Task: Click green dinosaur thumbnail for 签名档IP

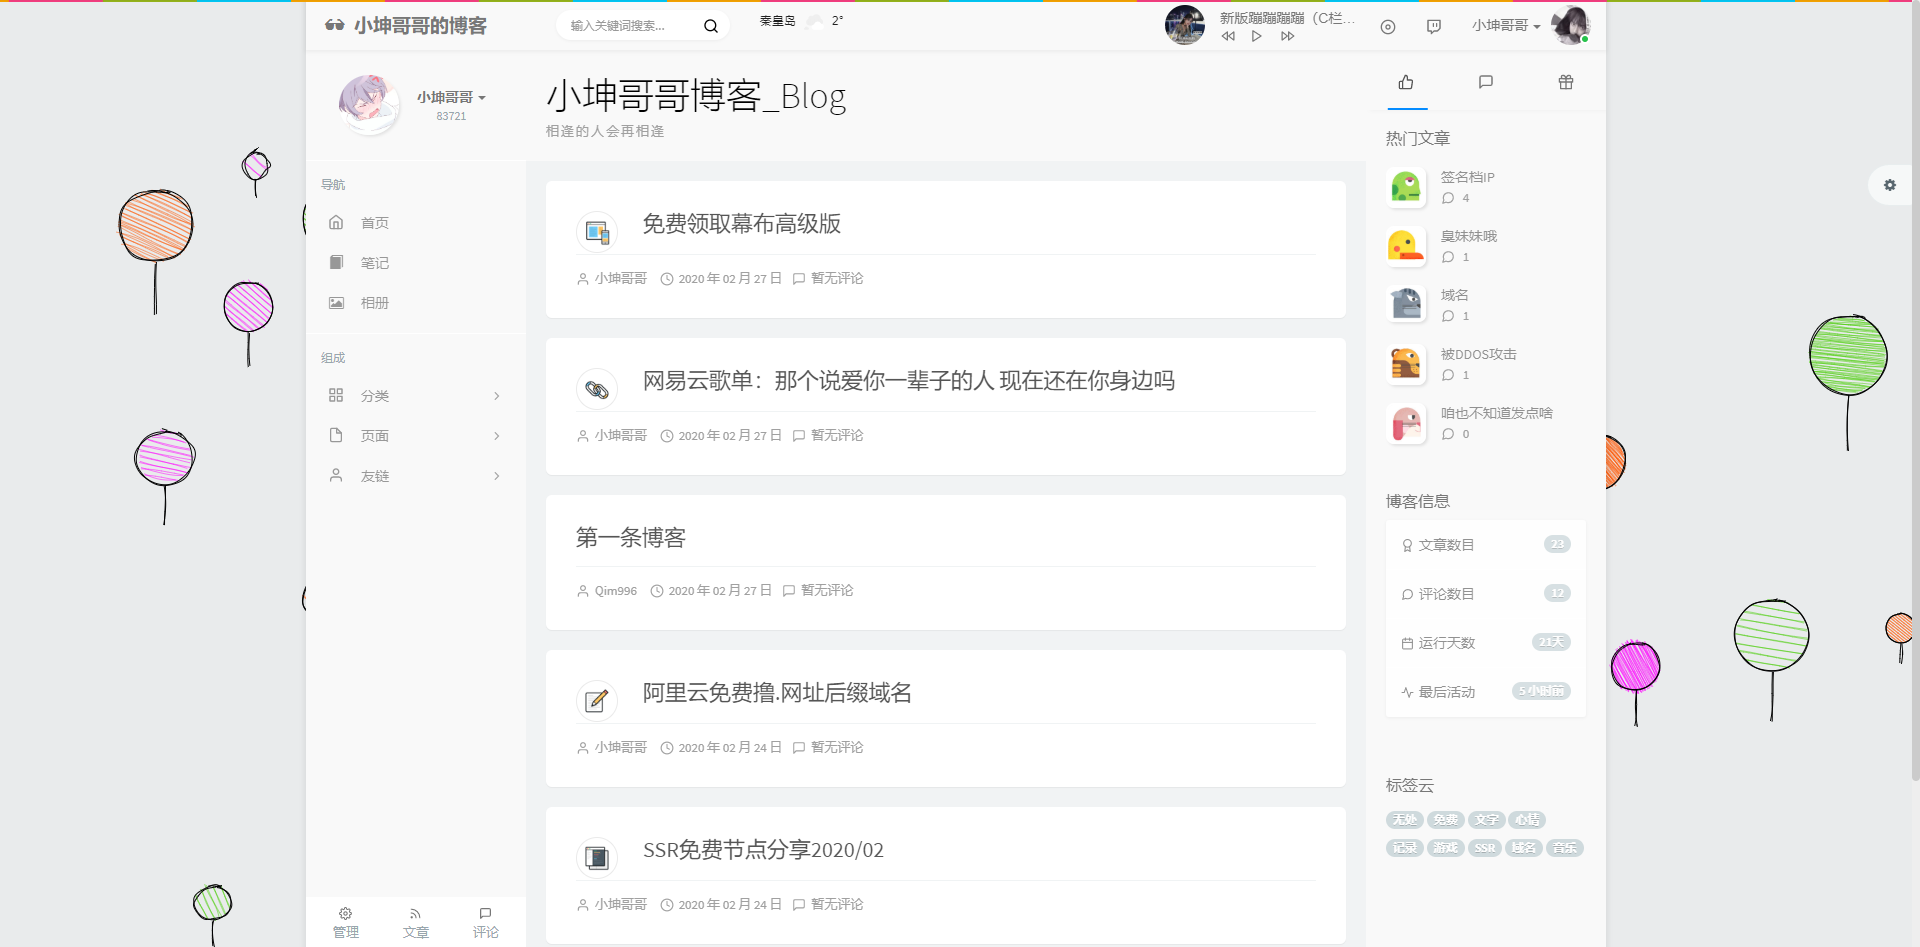Action: click(x=1406, y=187)
